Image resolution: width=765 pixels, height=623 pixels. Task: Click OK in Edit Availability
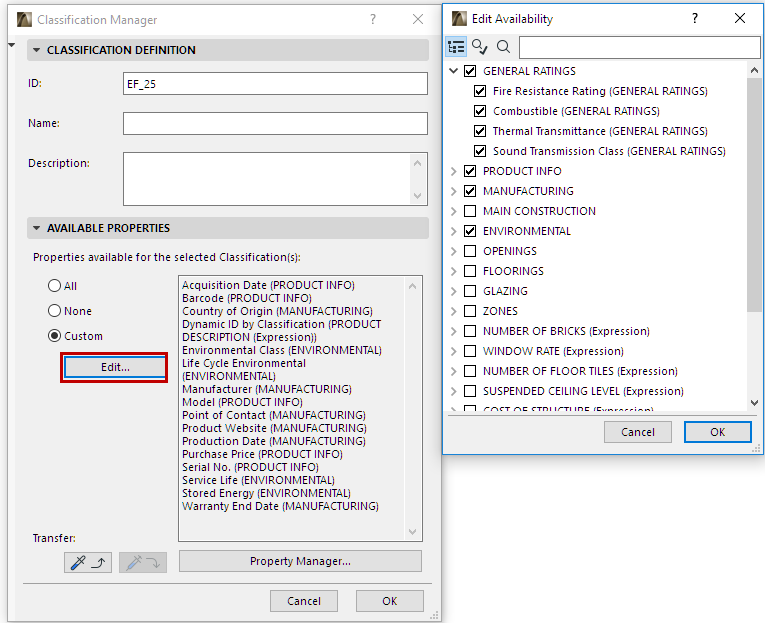tap(717, 432)
